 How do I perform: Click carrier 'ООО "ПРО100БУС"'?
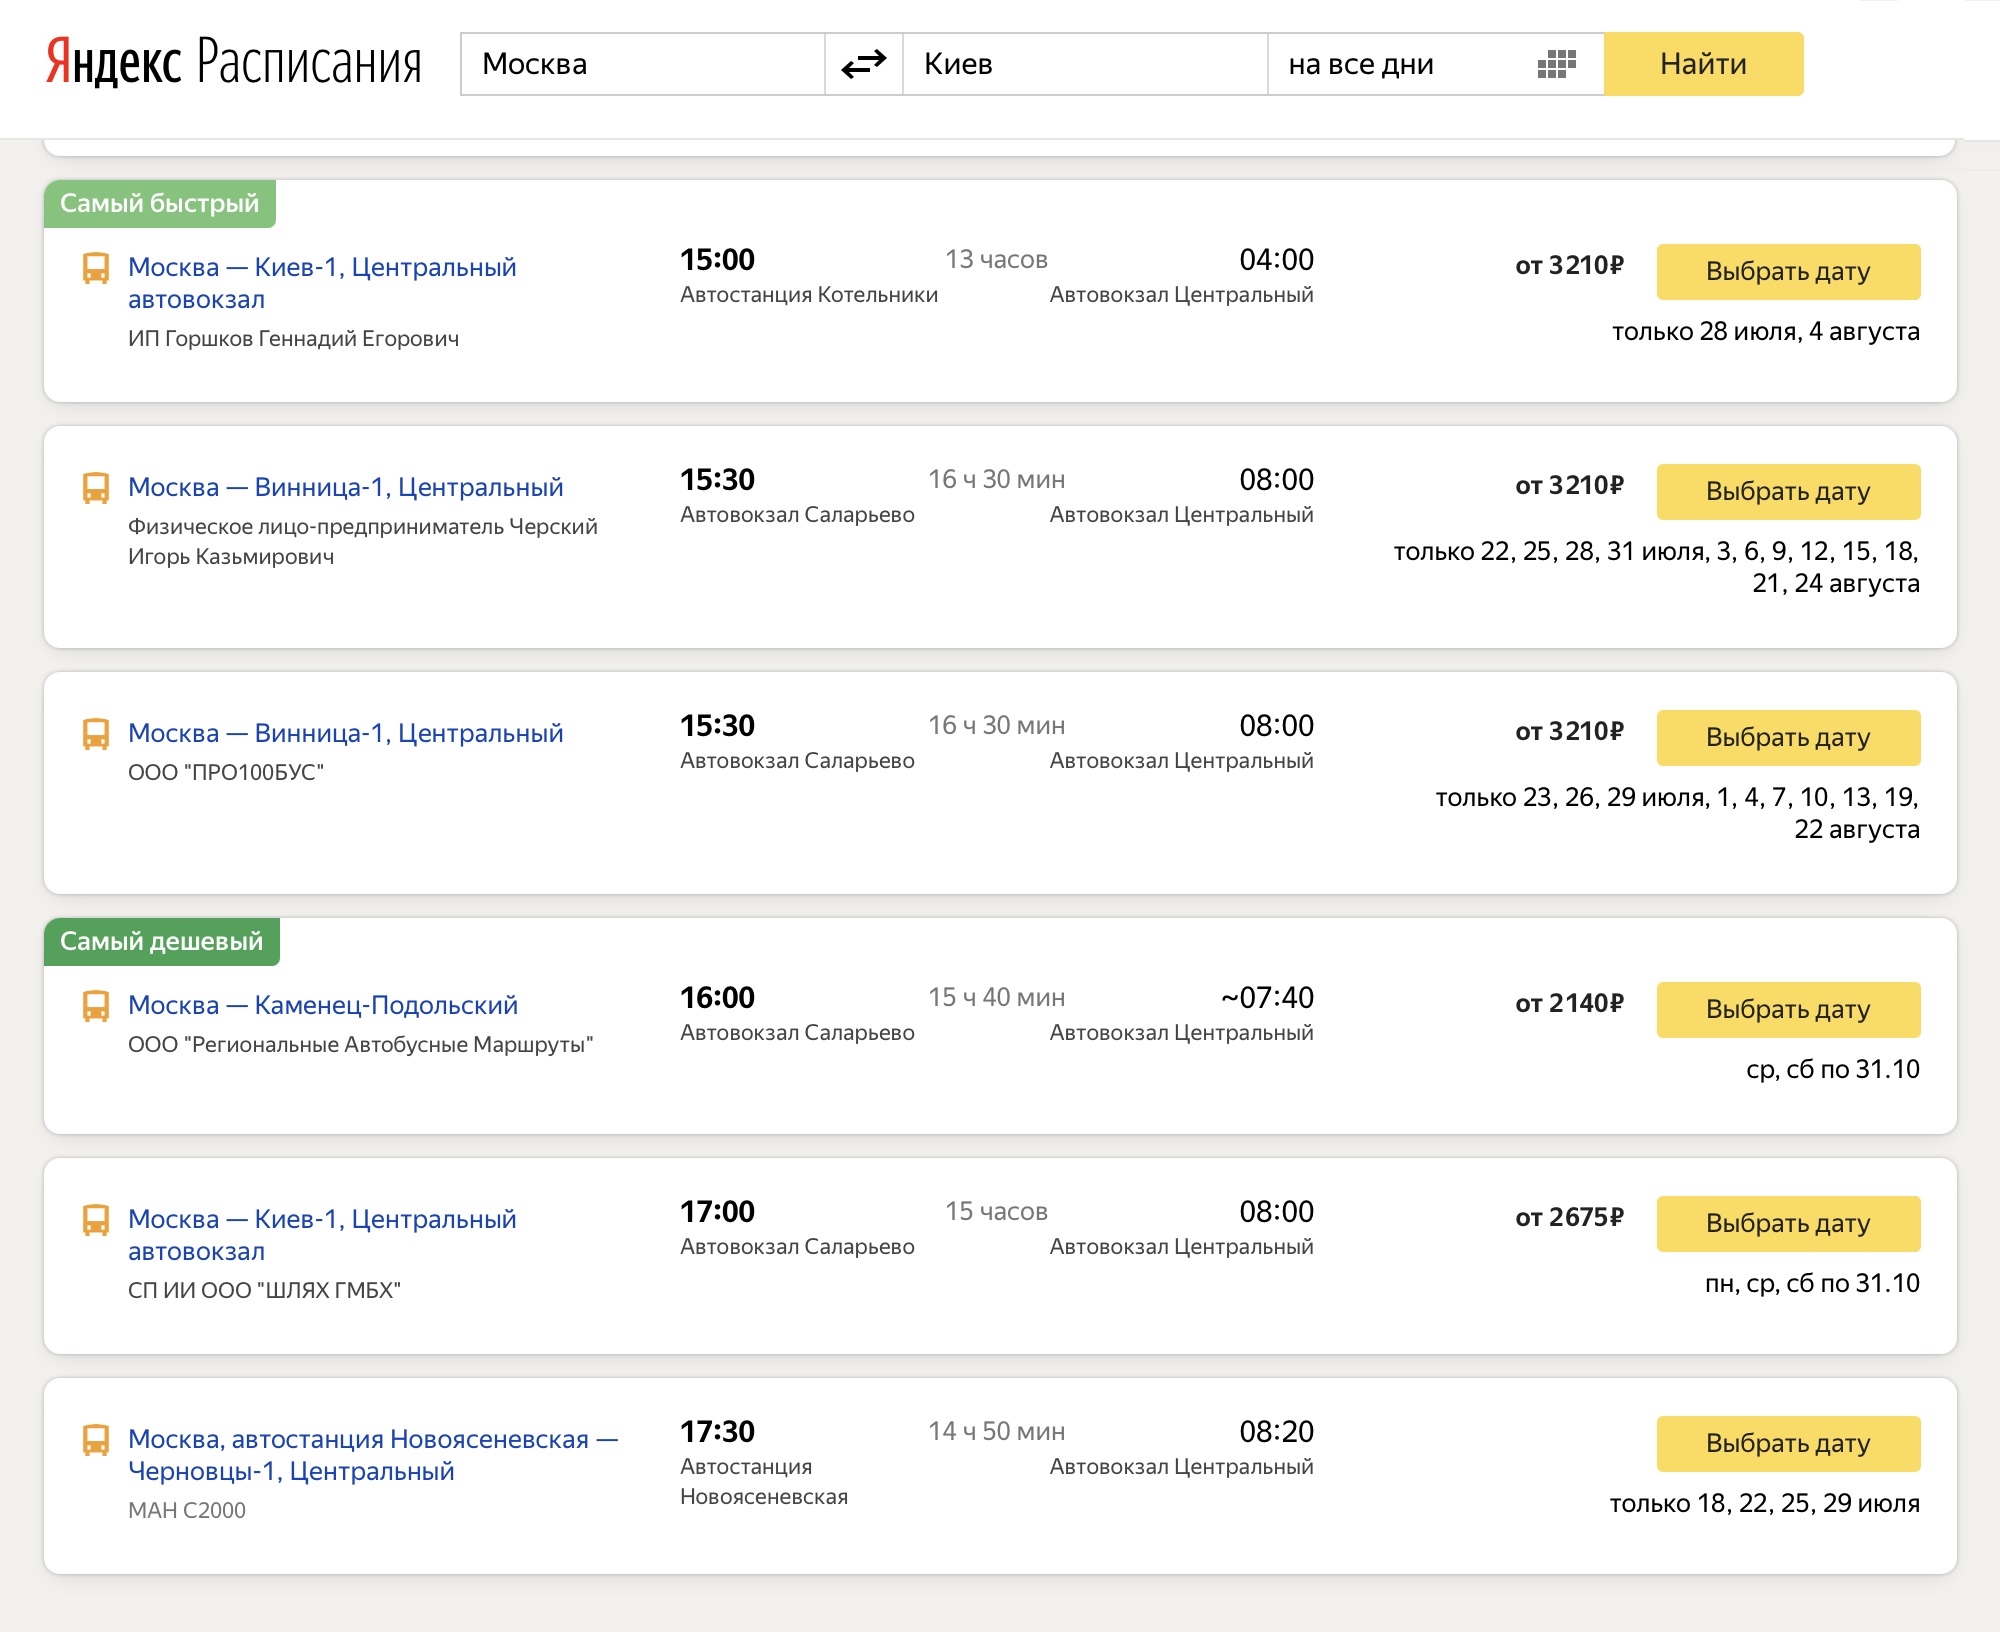click(x=226, y=773)
